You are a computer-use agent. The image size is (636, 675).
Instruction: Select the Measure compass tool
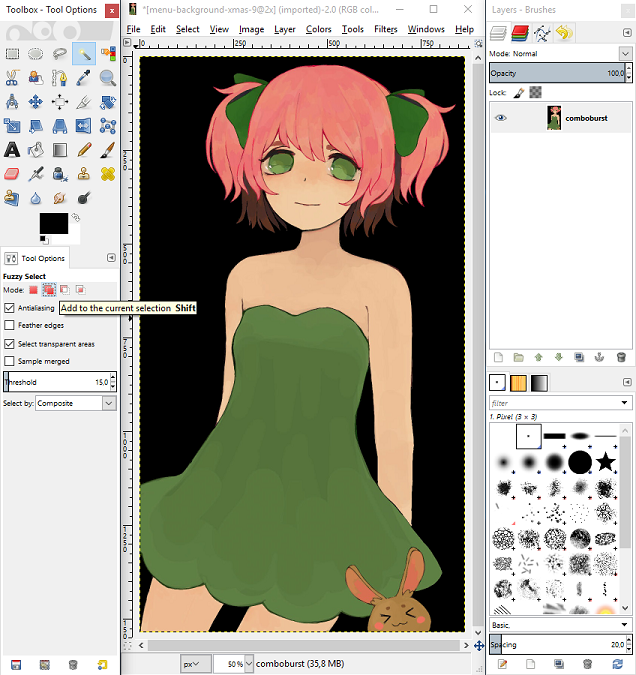12,102
